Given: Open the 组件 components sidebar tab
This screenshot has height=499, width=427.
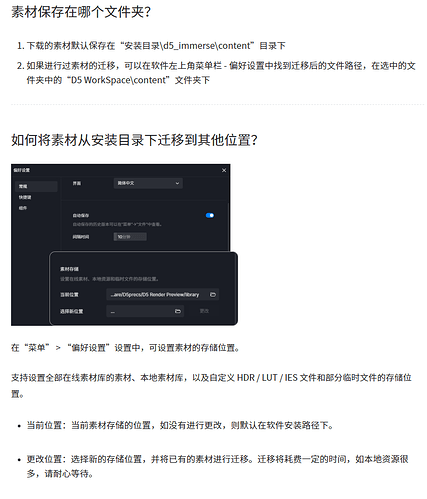Looking at the screenshot, I should [x=23, y=208].
